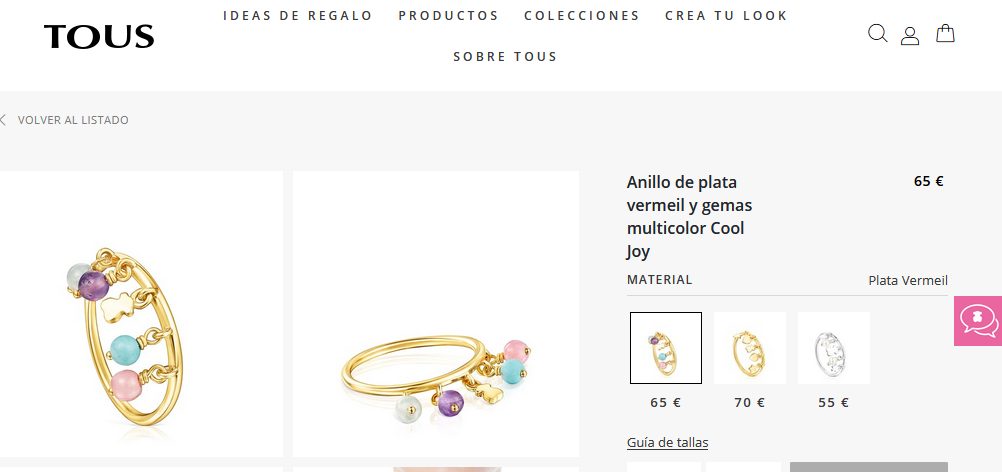
Task: Click the gray button below size guide
Action: (x=868, y=467)
